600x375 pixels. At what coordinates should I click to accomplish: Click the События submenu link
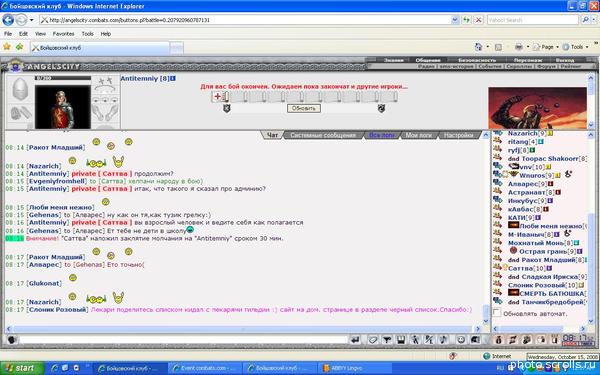pyautogui.click(x=489, y=66)
